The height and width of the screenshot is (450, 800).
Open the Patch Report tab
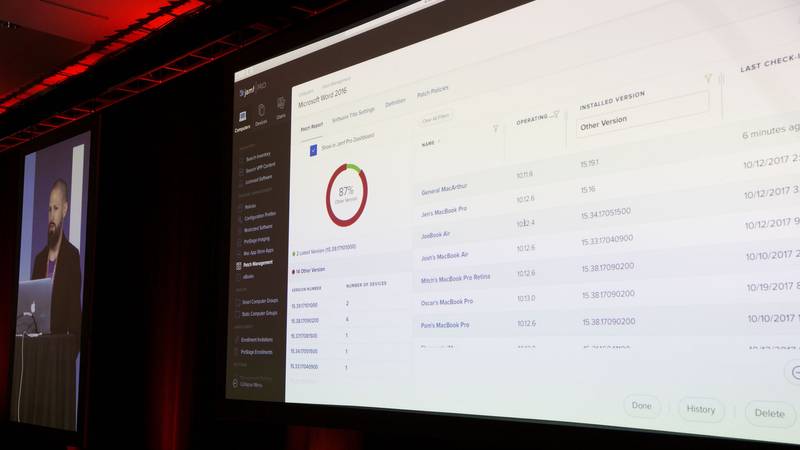pos(312,127)
